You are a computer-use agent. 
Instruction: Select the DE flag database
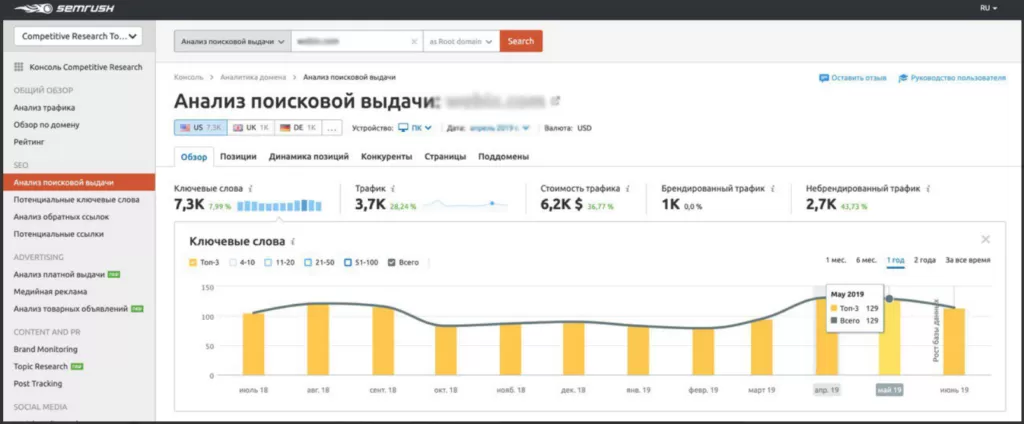coord(298,128)
